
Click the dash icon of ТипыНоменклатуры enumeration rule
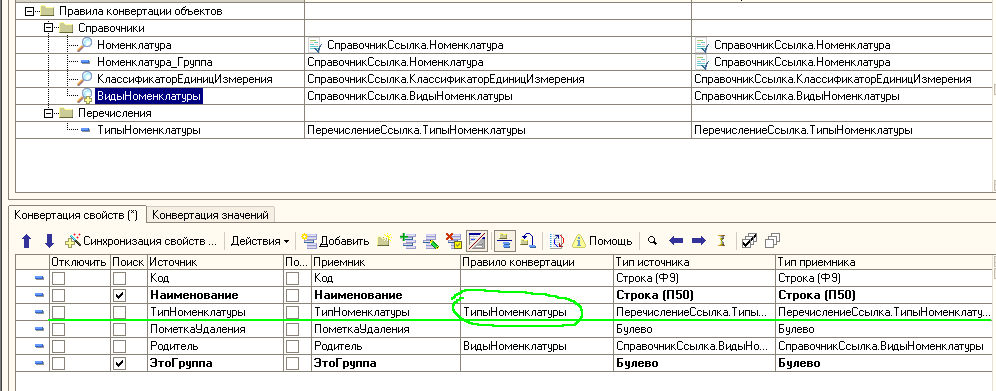[86, 130]
